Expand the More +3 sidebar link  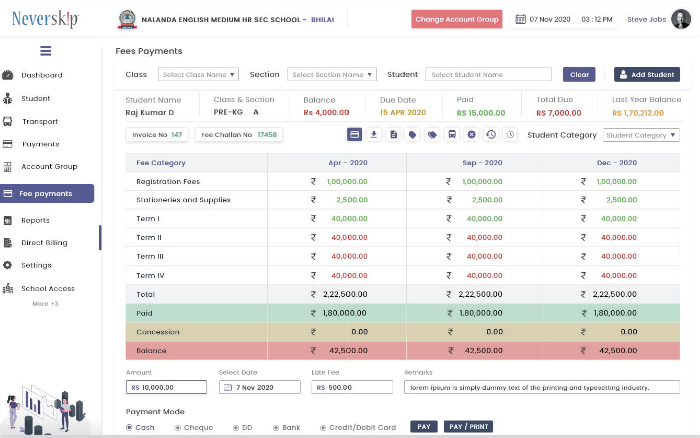(x=45, y=304)
